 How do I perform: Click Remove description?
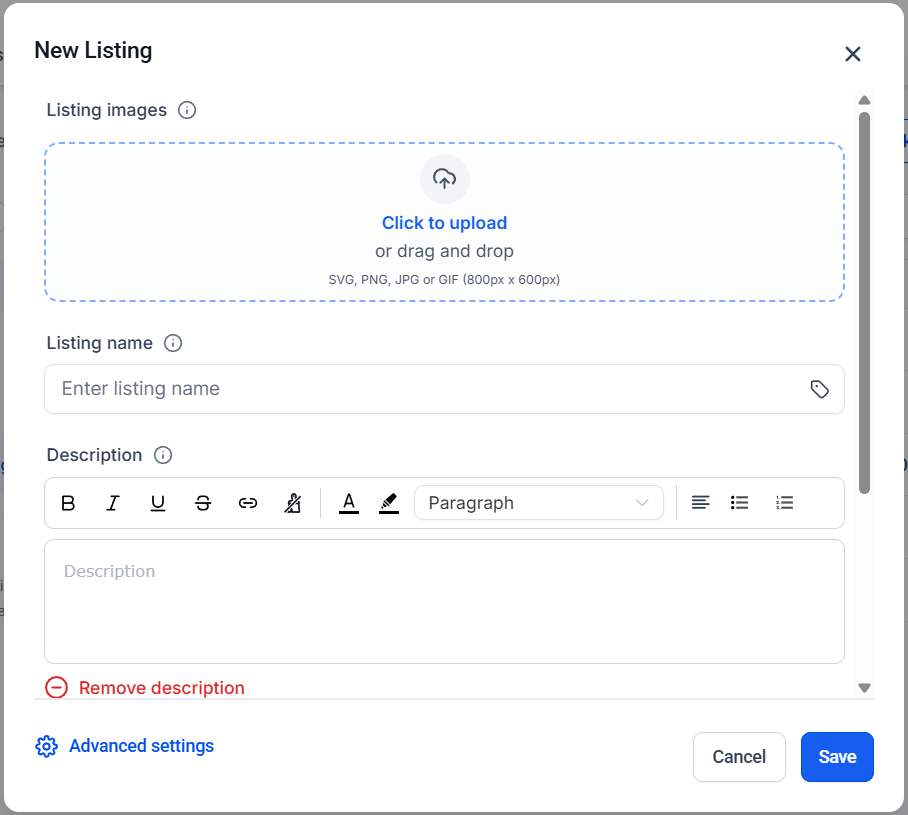pyautogui.click(x=145, y=688)
